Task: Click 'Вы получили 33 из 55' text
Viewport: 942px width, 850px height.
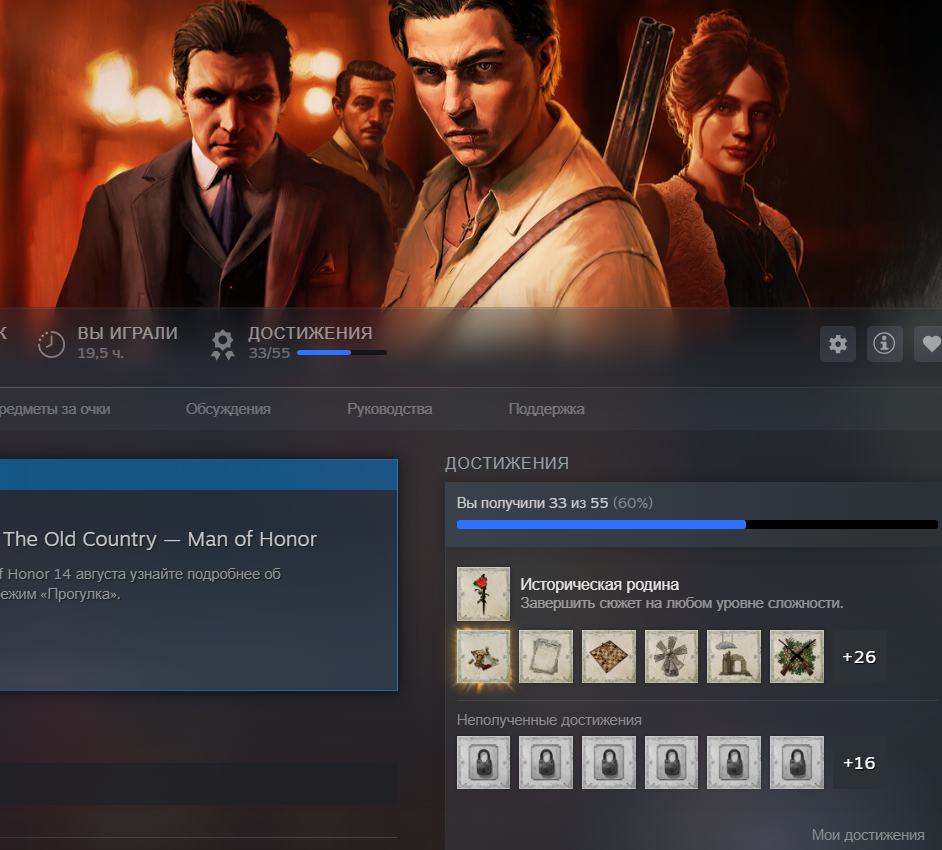Action: (532, 503)
